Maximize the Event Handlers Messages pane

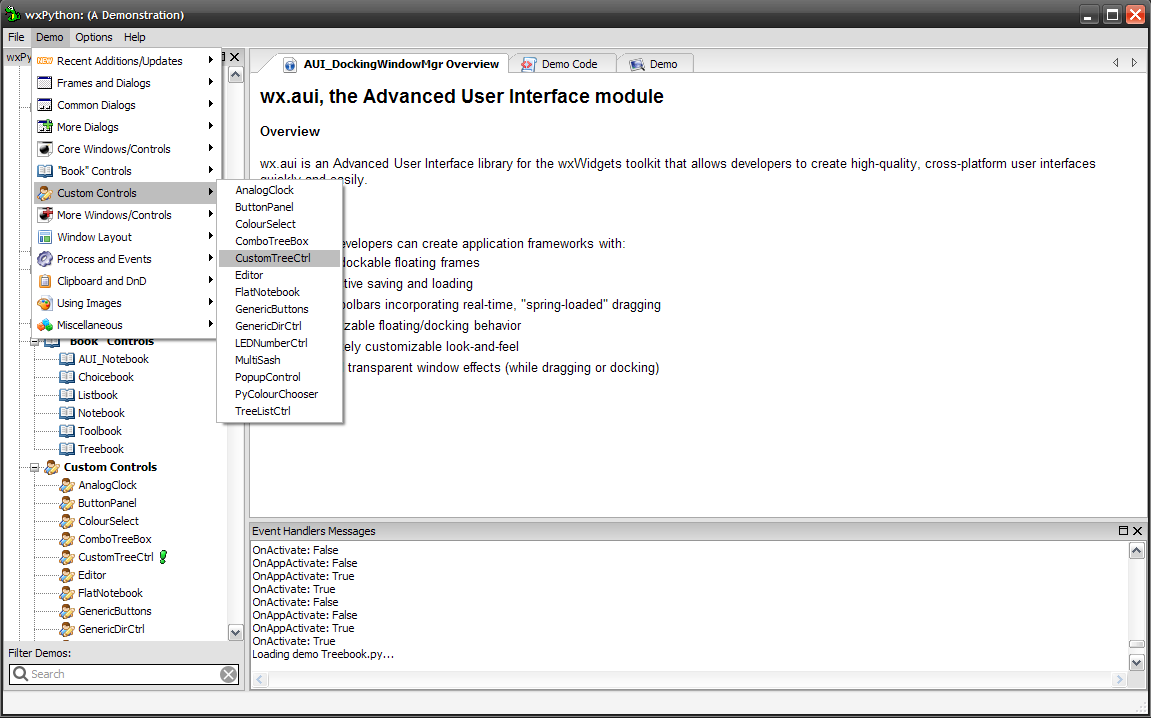pyautogui.click(x=1123, y=531)
